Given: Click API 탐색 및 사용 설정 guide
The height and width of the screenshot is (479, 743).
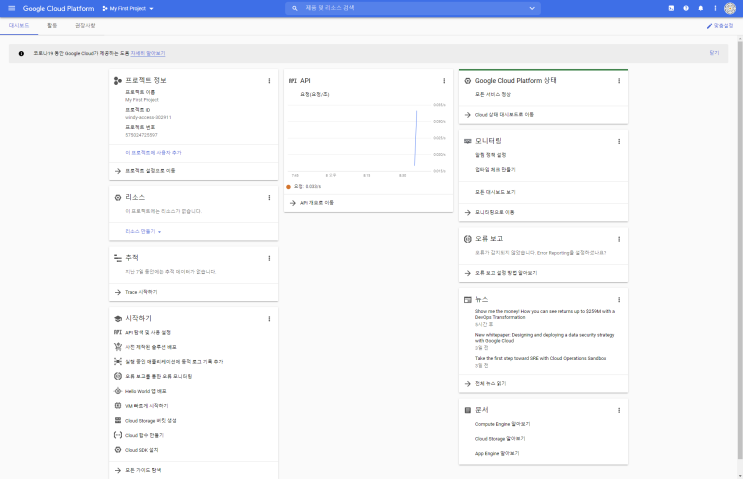Looking at the screenshot, I should pyautogui.click(x=148, y=333).
